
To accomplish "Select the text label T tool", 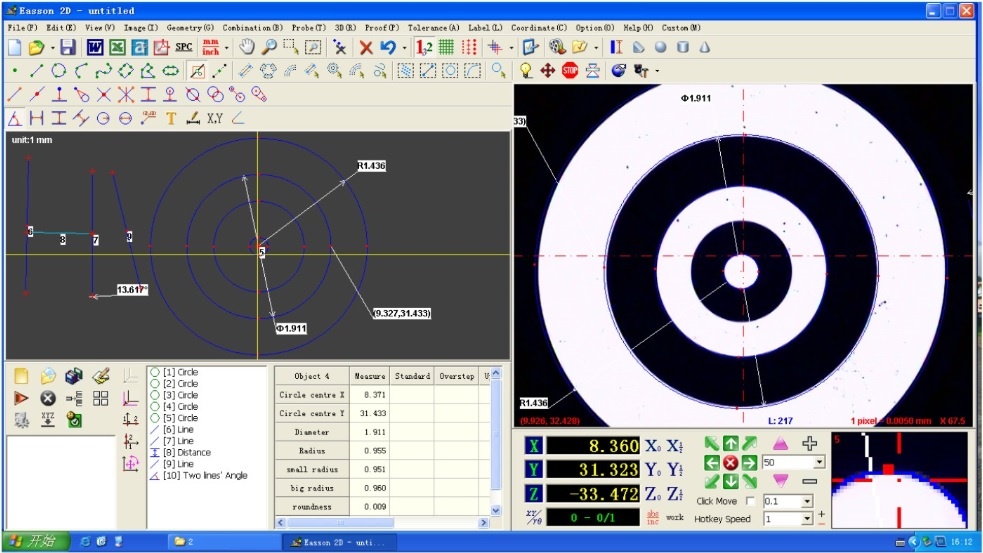I will [x=171, y=118].
